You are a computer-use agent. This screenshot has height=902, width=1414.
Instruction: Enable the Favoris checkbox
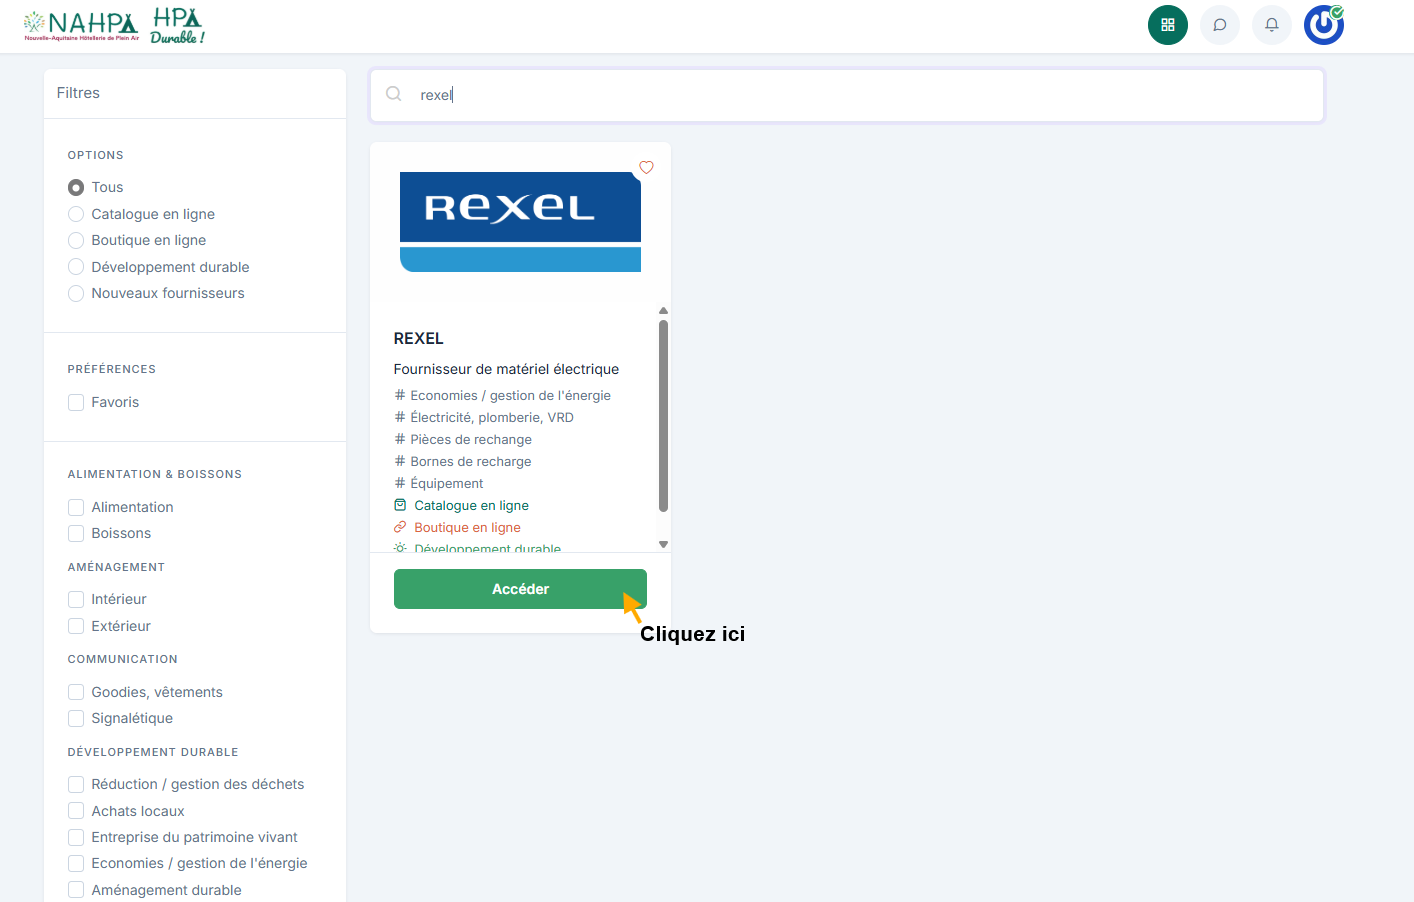click(76, 402)
